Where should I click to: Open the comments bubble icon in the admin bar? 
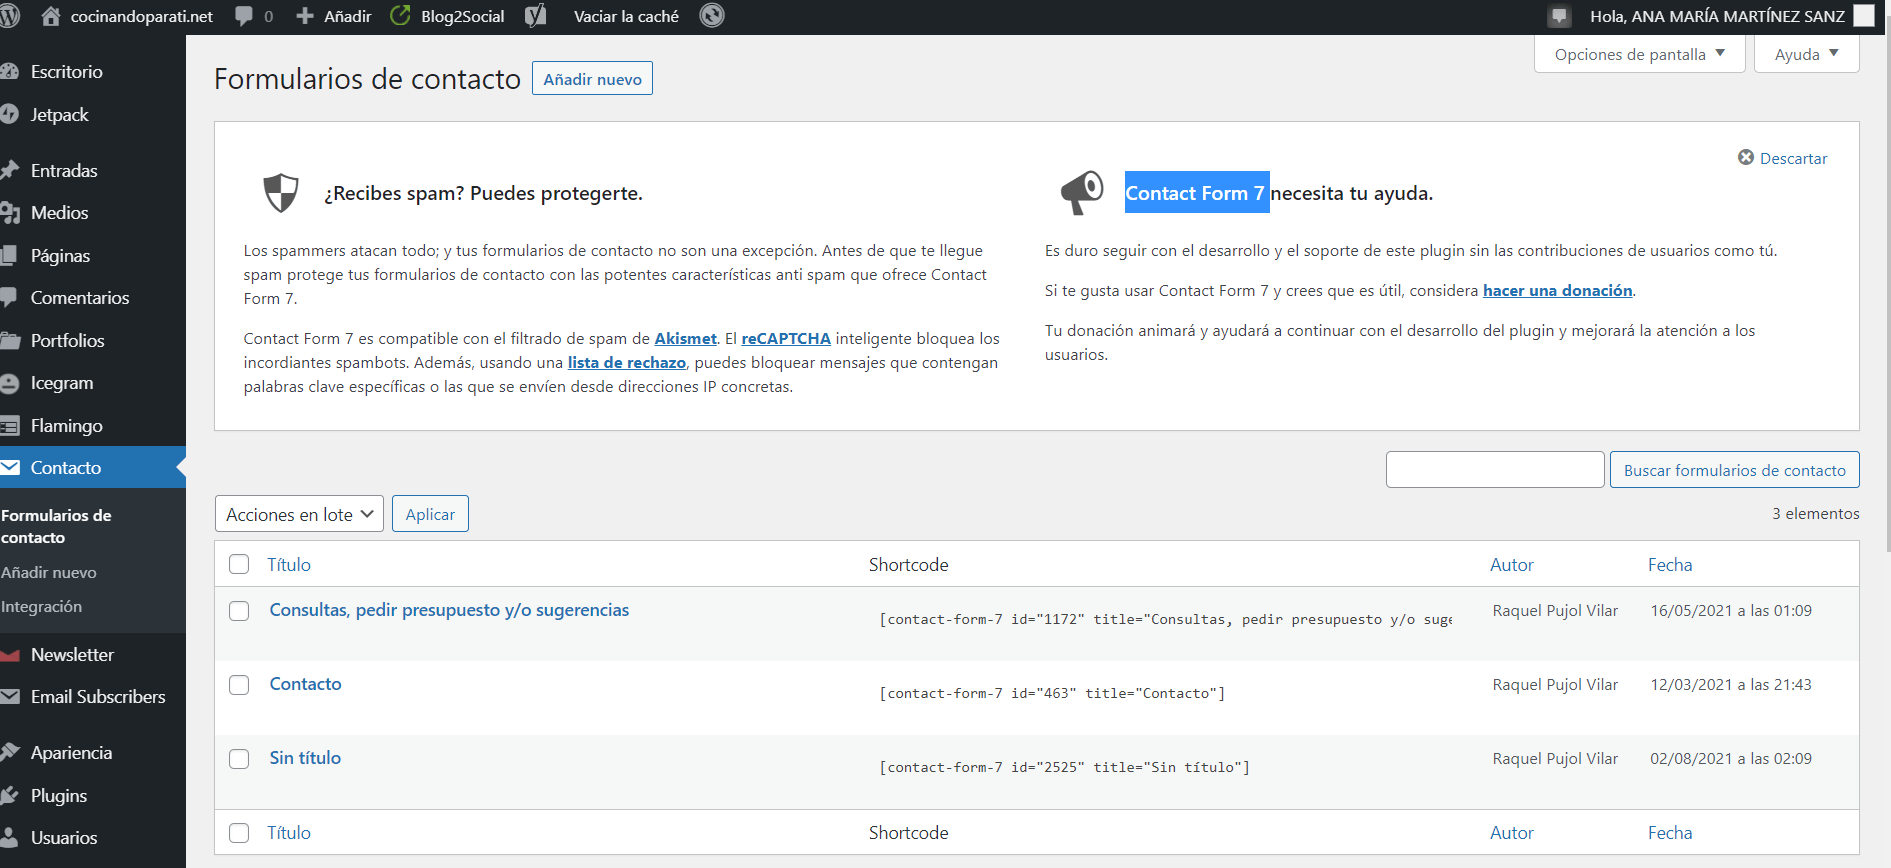point(244,17)
